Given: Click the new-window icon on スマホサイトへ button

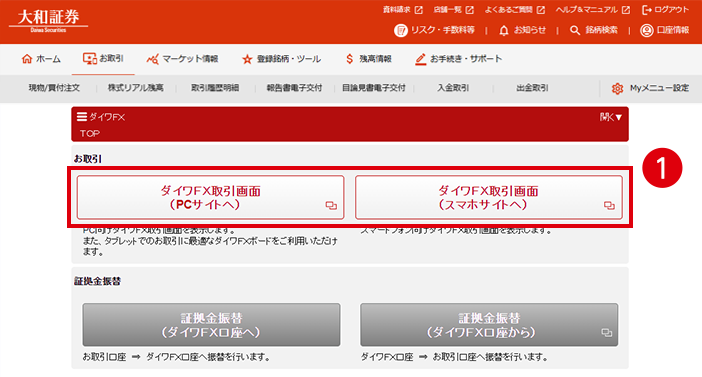Looking at the screenshot, I should (609, 206).
